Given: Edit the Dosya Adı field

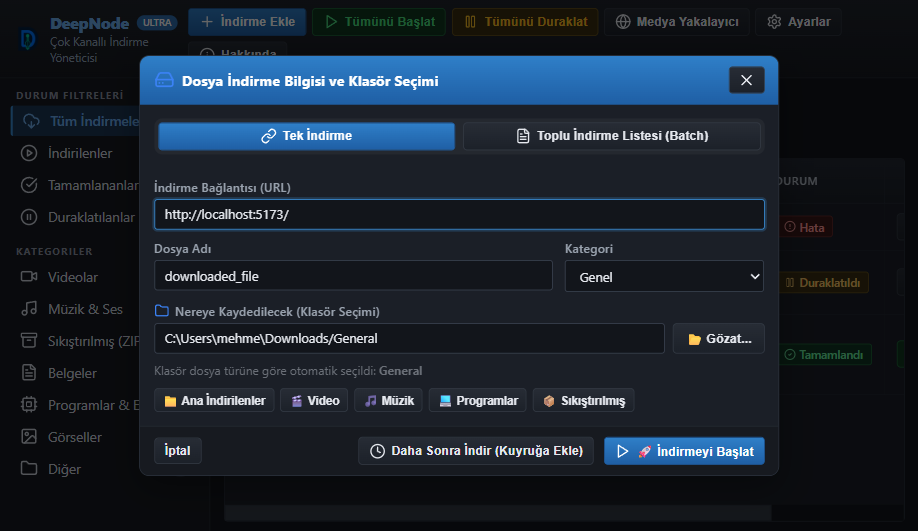Looking at the screenshot, I should coord(353,276).
